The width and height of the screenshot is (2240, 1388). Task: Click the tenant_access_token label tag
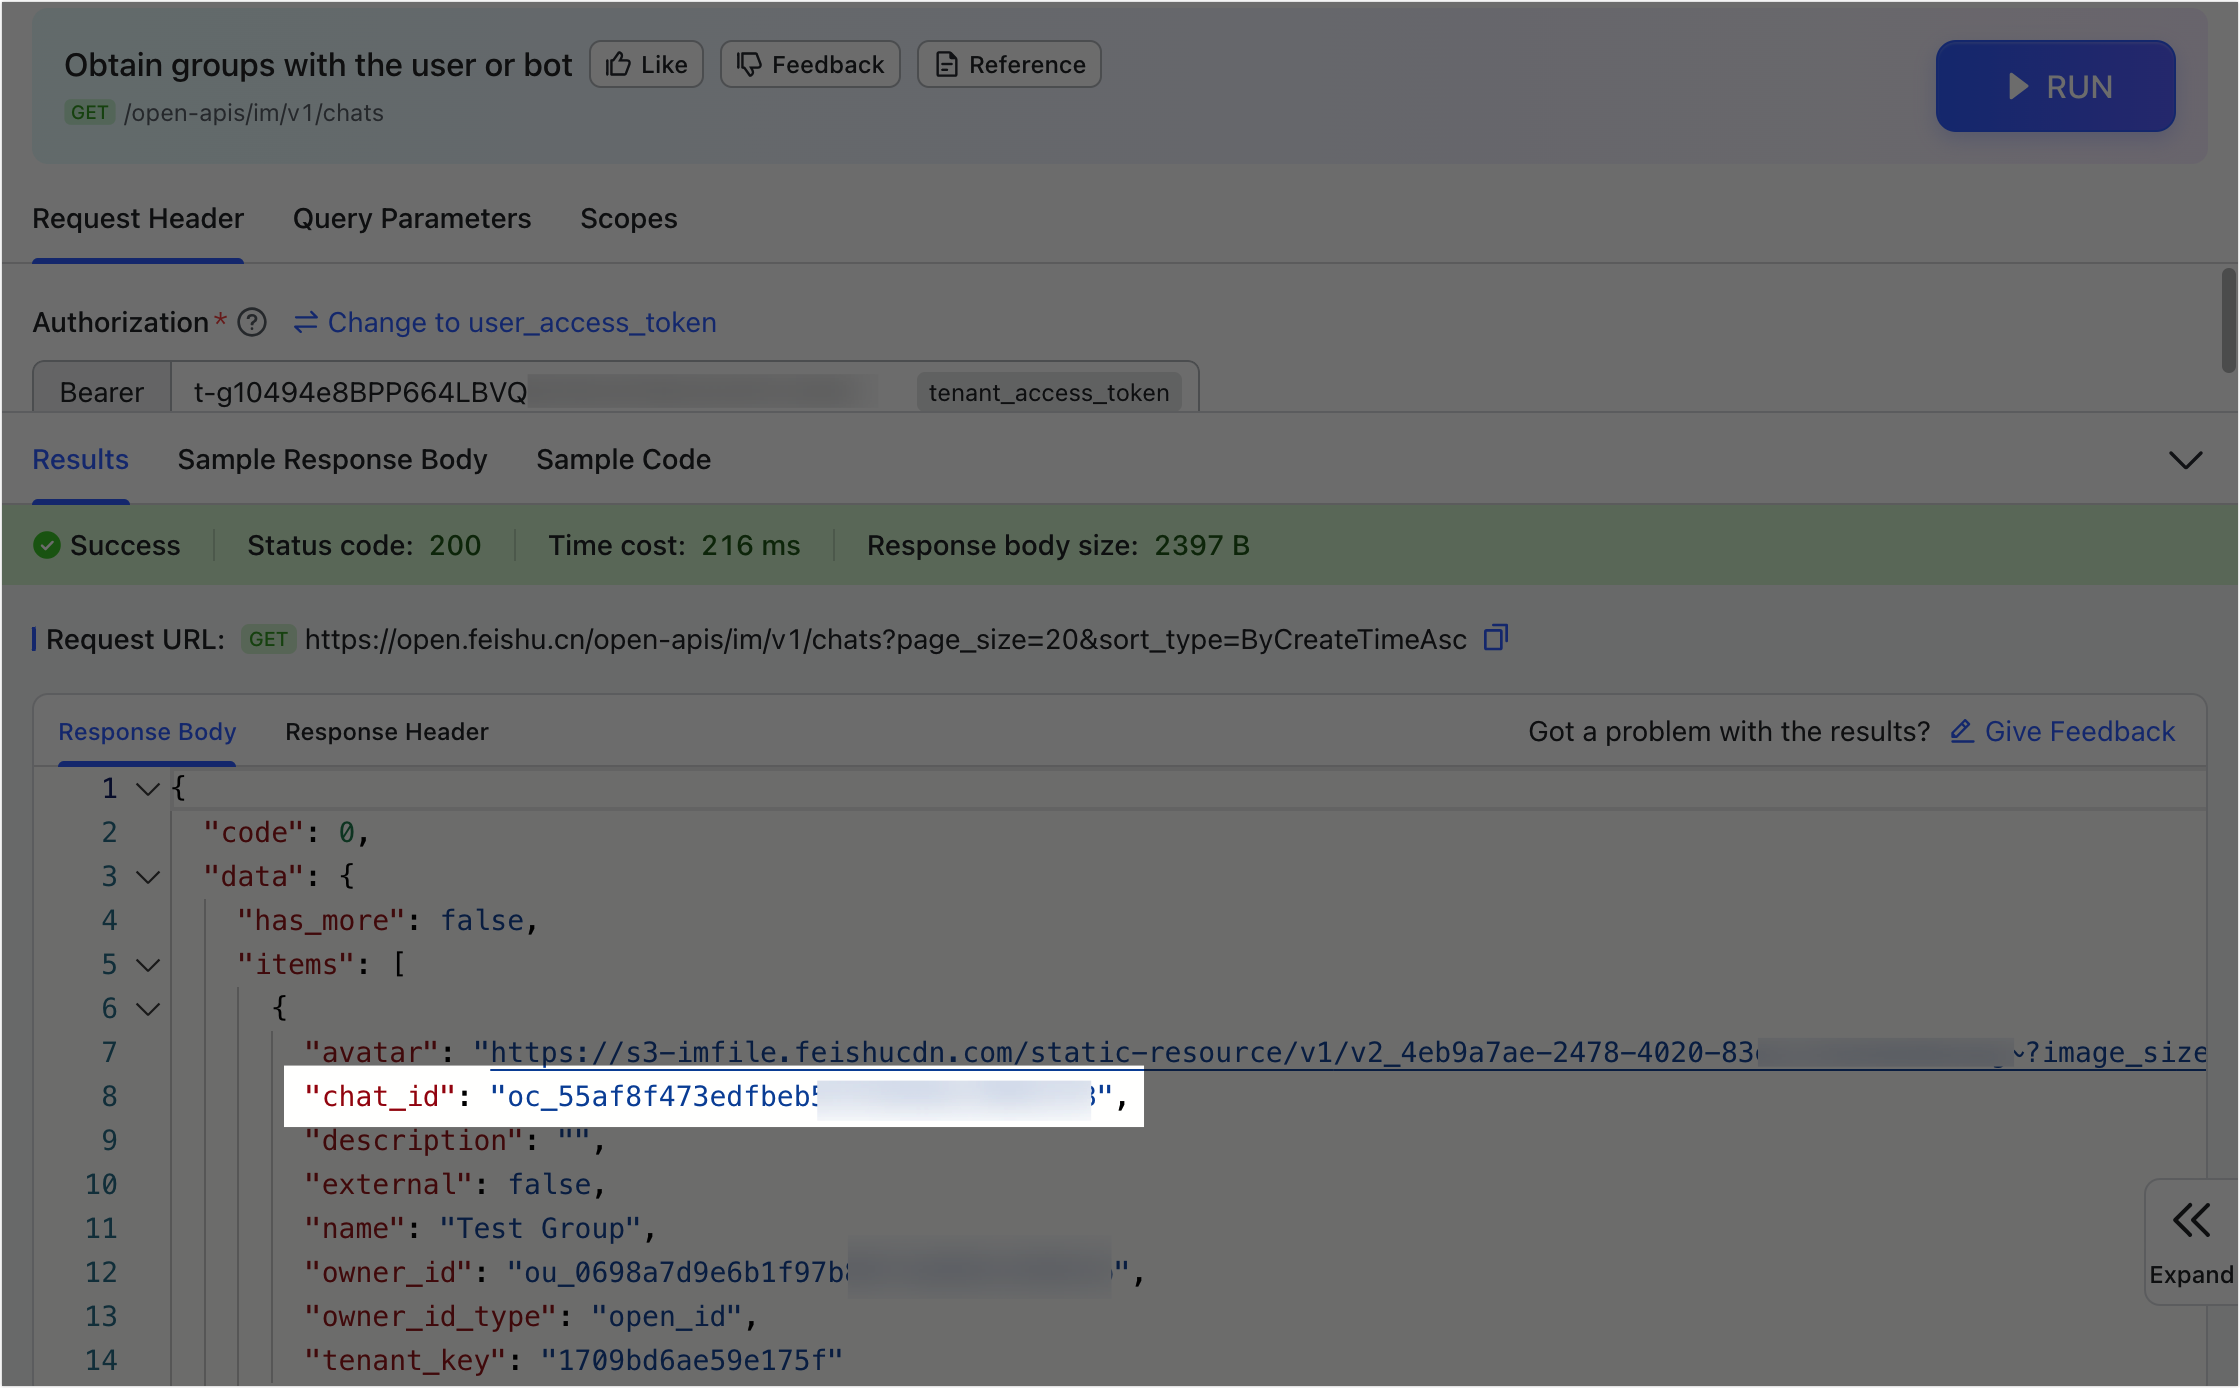tap(1049, 392)
